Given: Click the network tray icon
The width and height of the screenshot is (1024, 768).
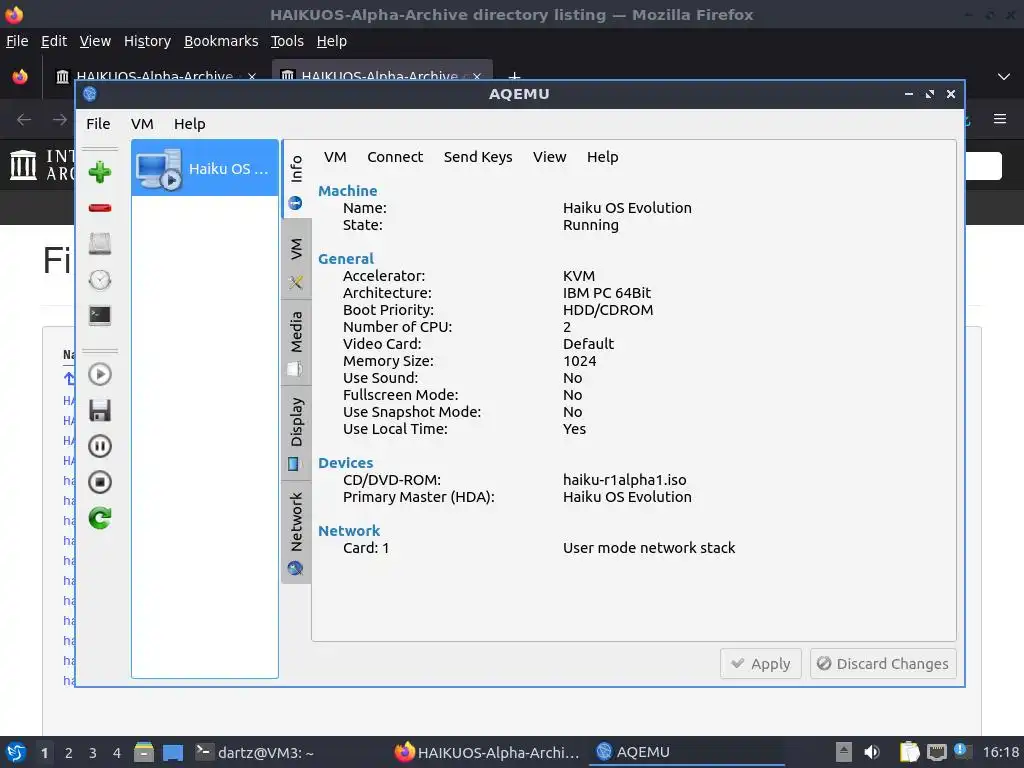Looking at the screenshot, I should point(936,752).
